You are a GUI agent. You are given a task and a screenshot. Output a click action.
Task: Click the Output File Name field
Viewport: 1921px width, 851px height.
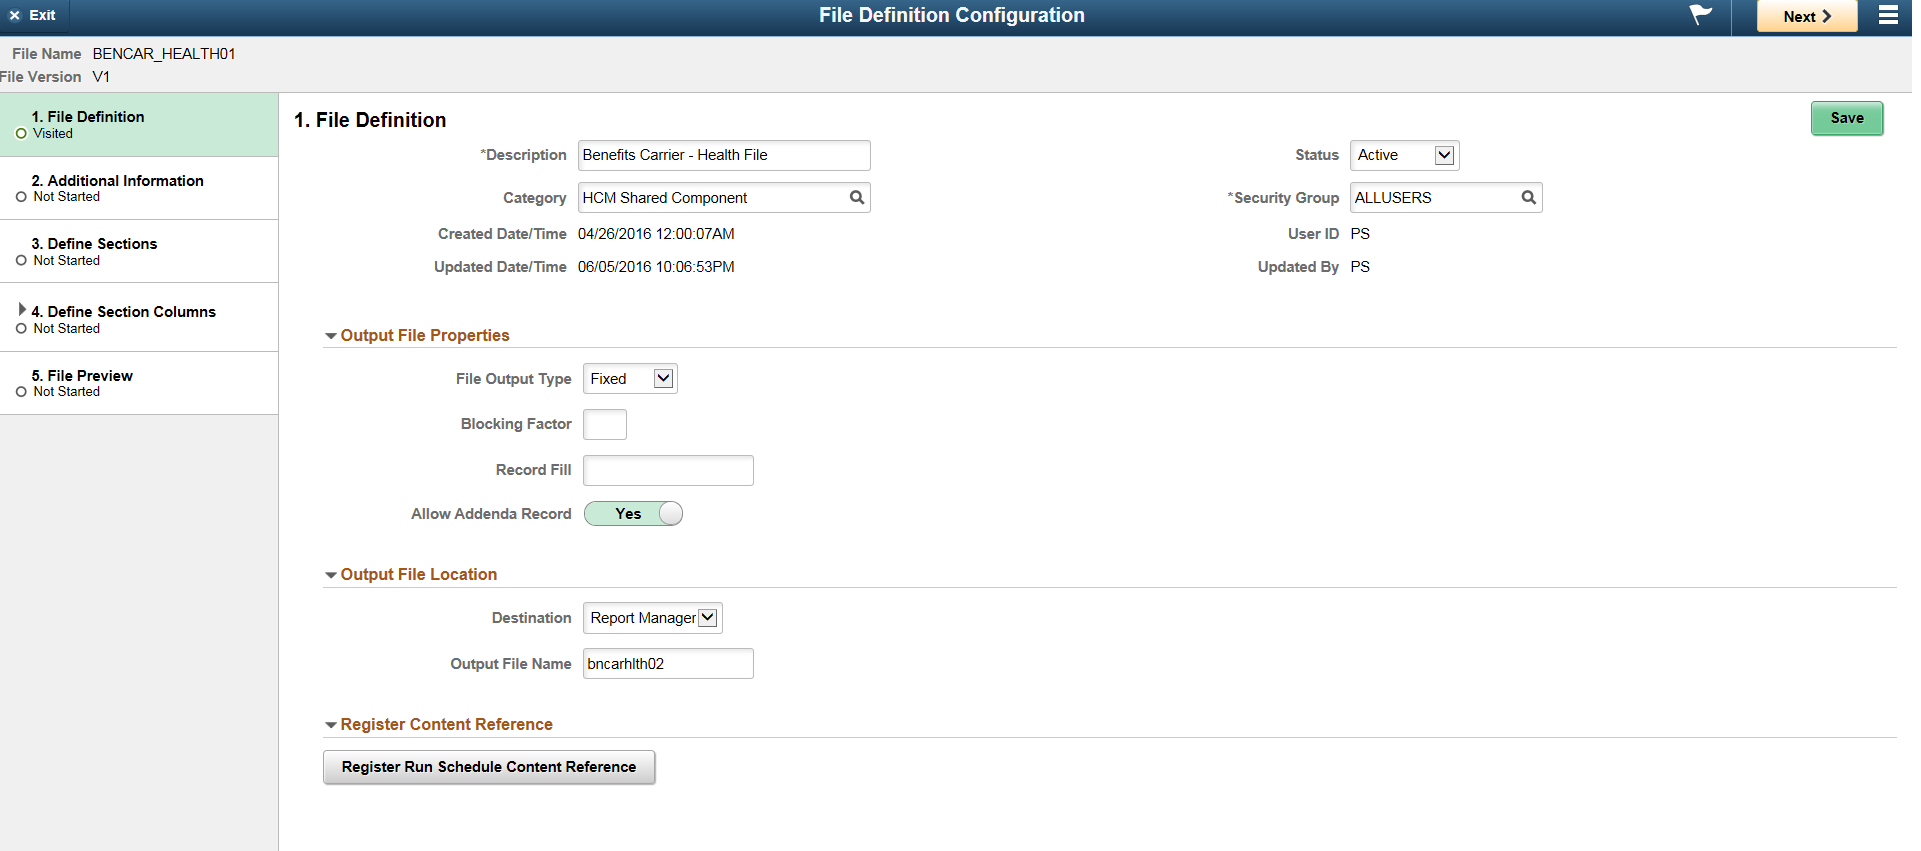pyautogui.click(x=668, y=664)
